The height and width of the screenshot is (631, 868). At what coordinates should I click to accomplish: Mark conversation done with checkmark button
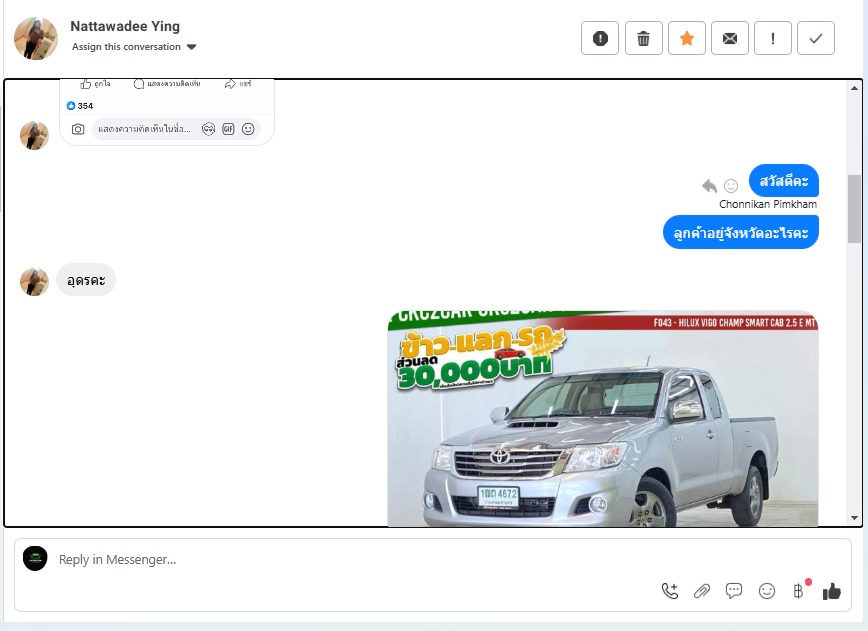(x=815, y=38)
